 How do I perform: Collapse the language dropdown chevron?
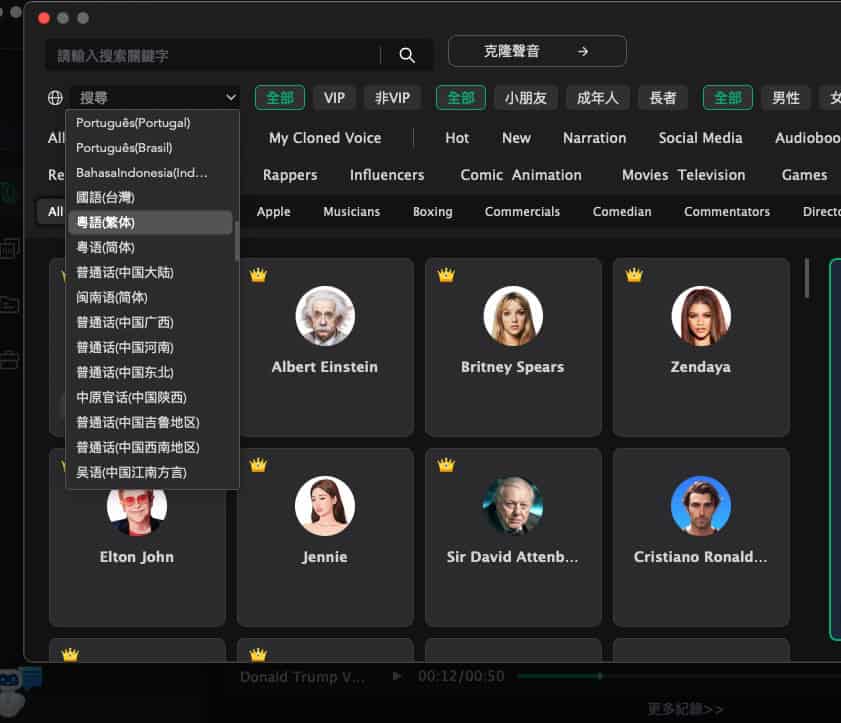231,98
